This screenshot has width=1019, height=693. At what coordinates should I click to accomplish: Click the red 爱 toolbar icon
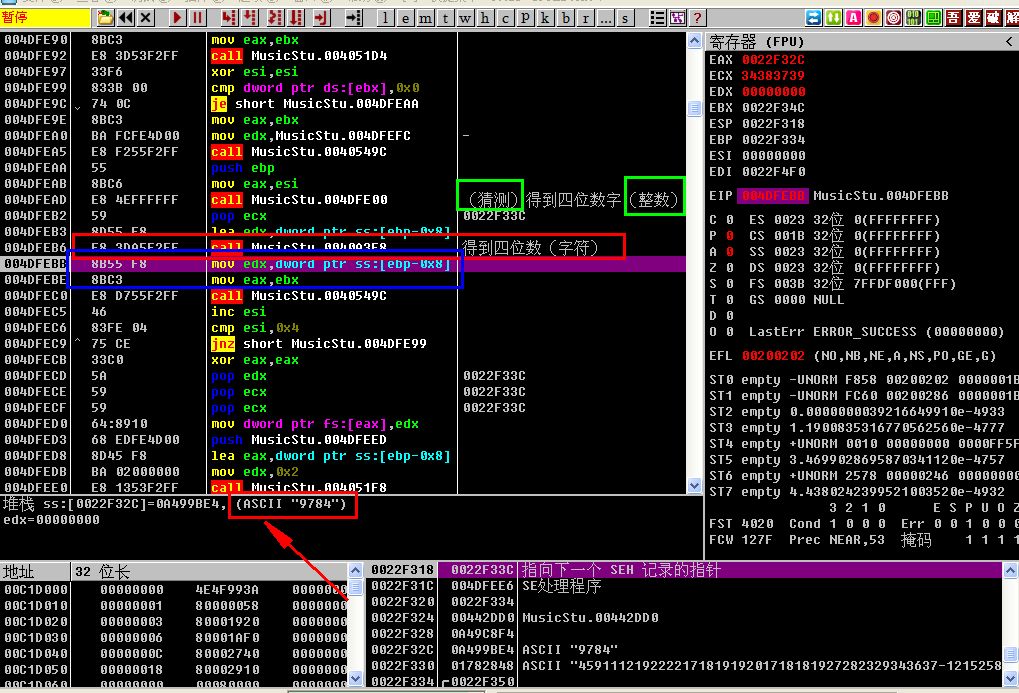[974, 18]
